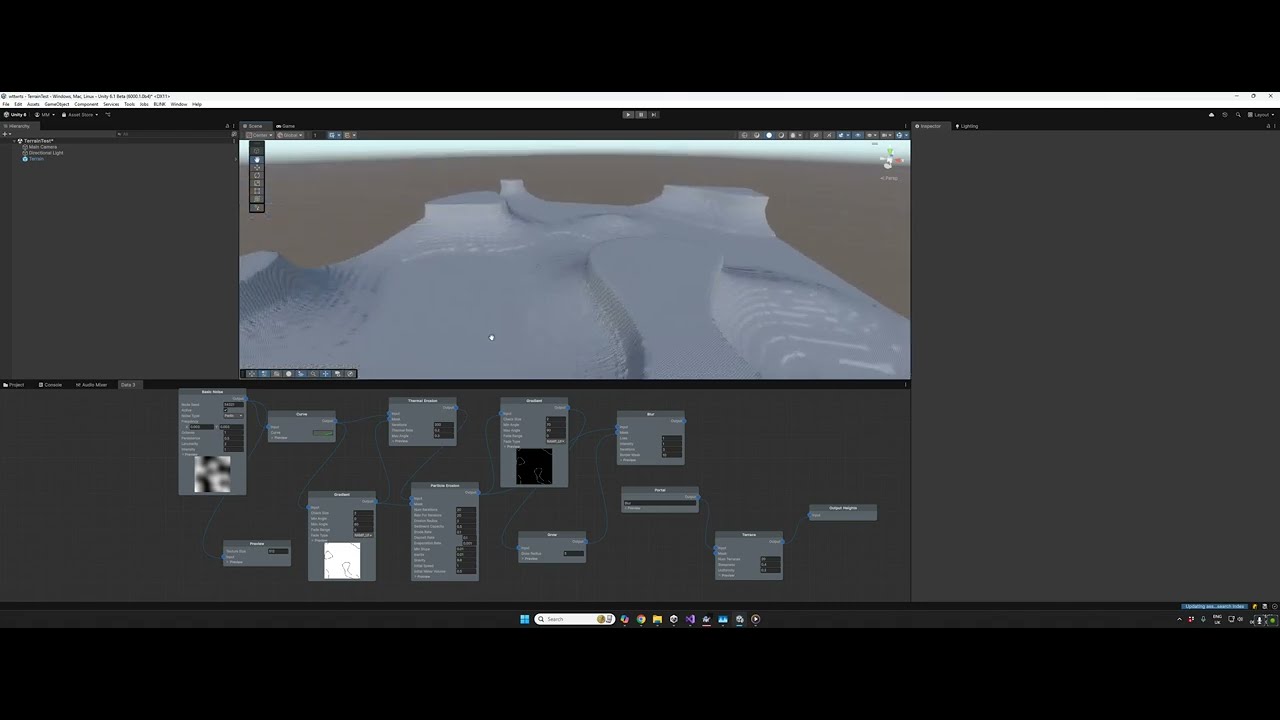Click the Node Seed field in Basic Noise
Image resolution: width=1280 pixels, height=720 pixels.
point(232,405)
